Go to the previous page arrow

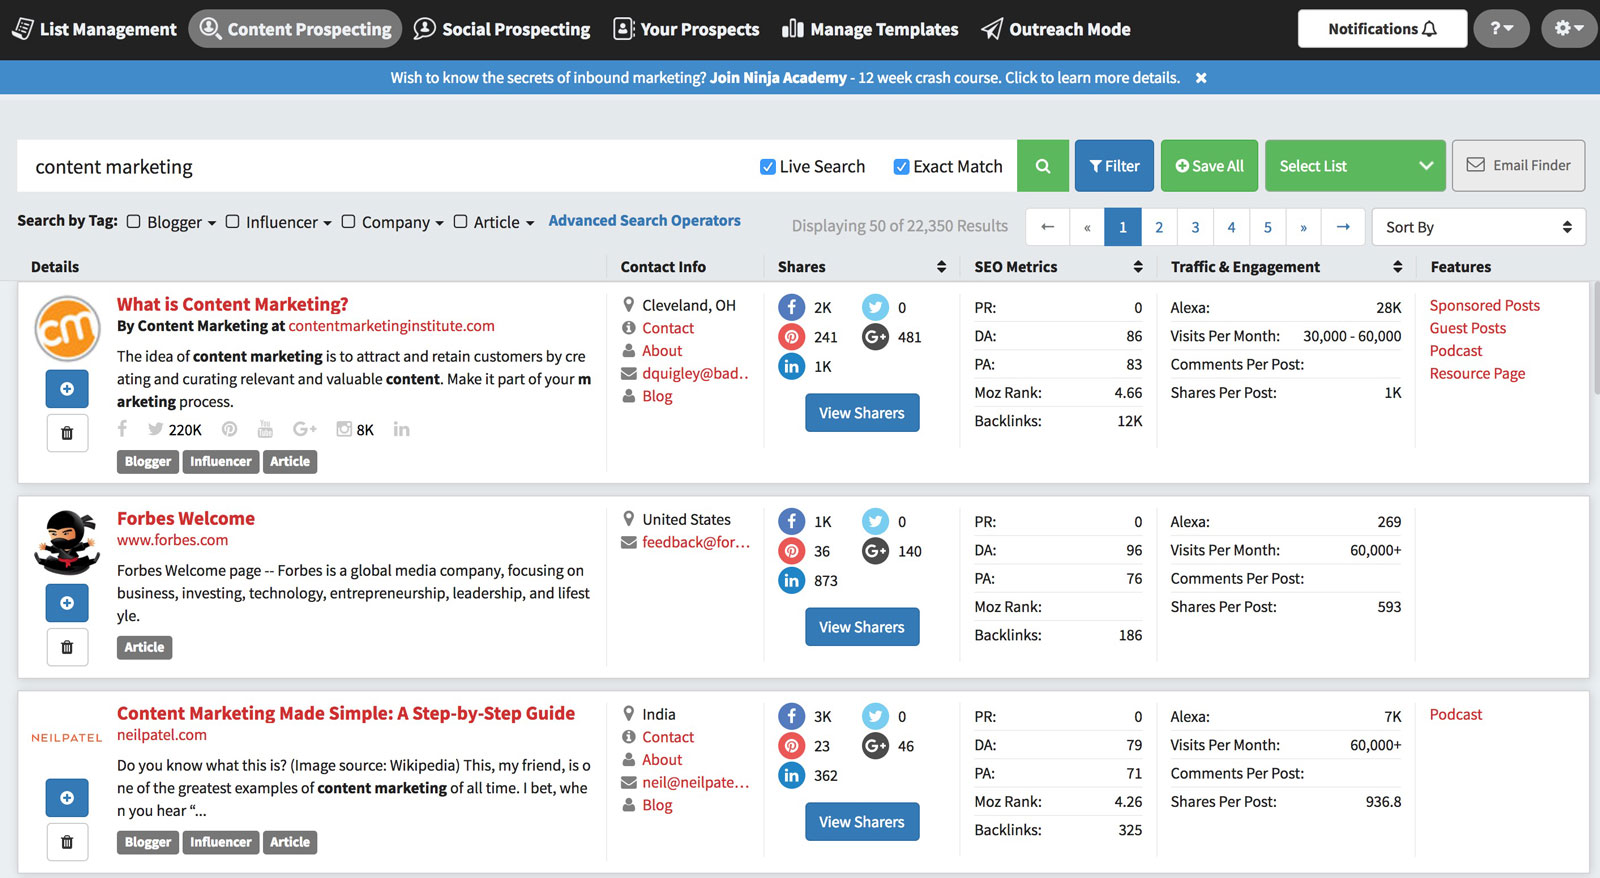[x=1047, y=227]
